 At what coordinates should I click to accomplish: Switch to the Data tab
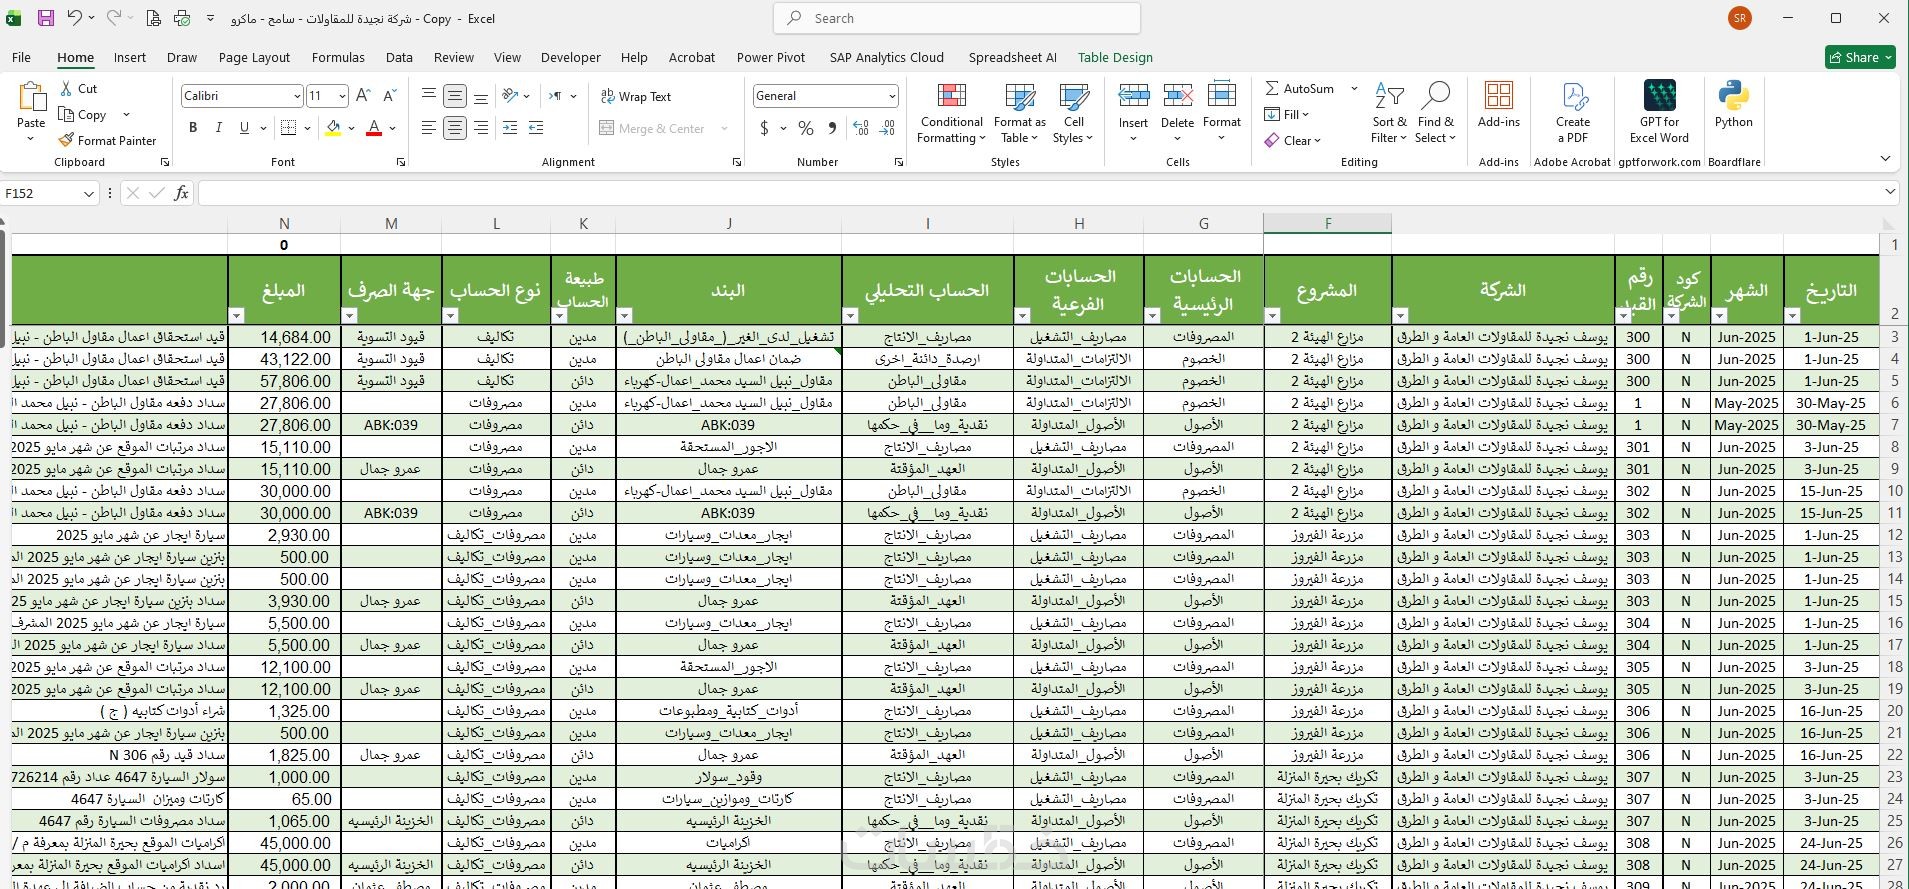pos(399,57)
